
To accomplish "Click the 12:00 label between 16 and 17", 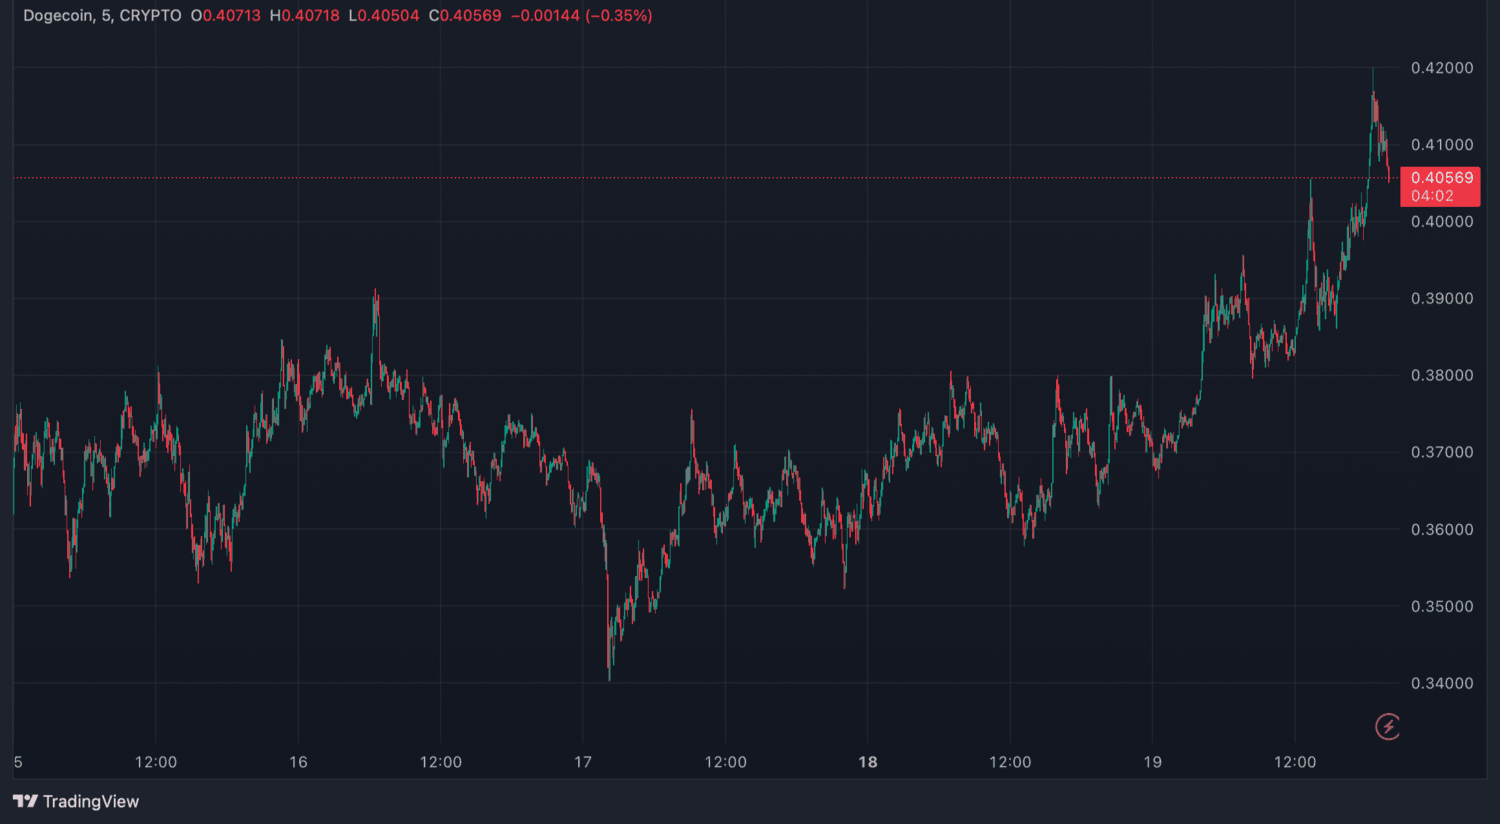I will click(x=440, y=762).
